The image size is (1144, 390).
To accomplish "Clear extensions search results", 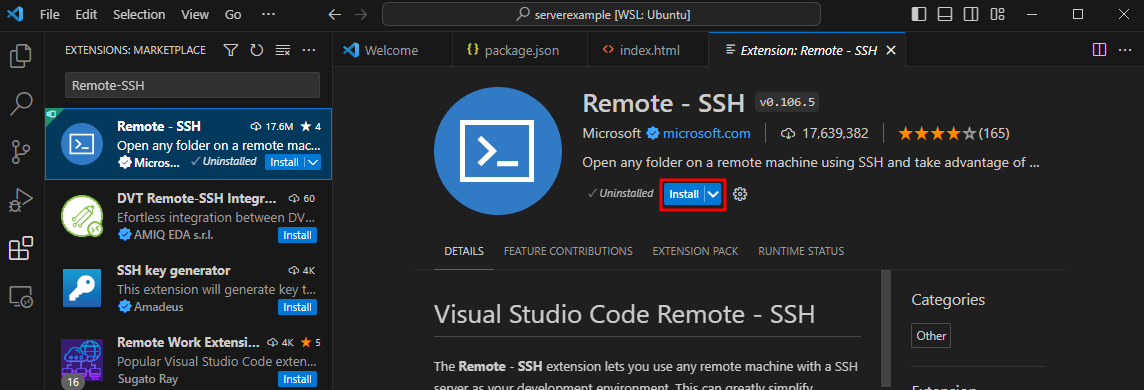I will point(282,50).
